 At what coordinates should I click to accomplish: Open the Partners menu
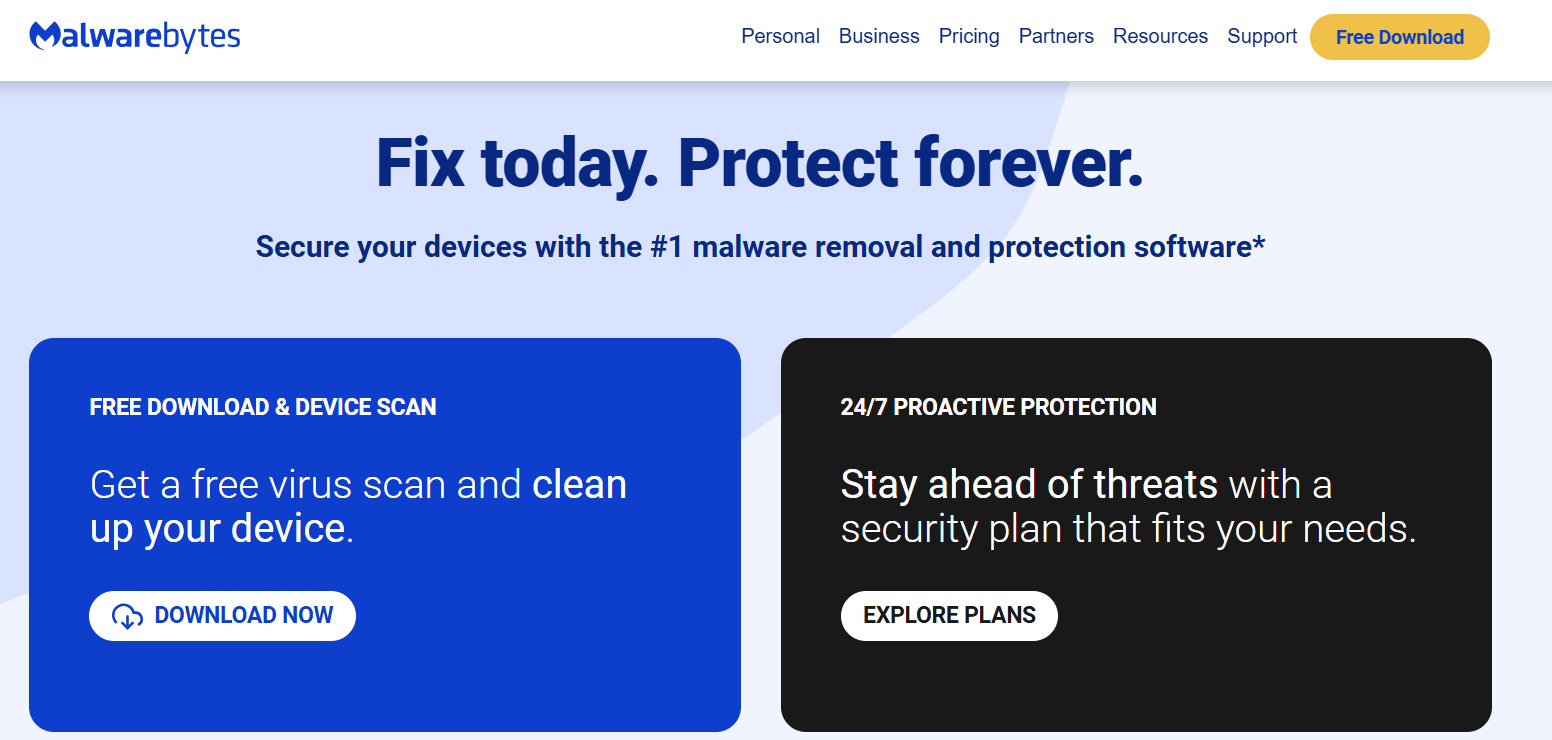[x=1056, y=36]
